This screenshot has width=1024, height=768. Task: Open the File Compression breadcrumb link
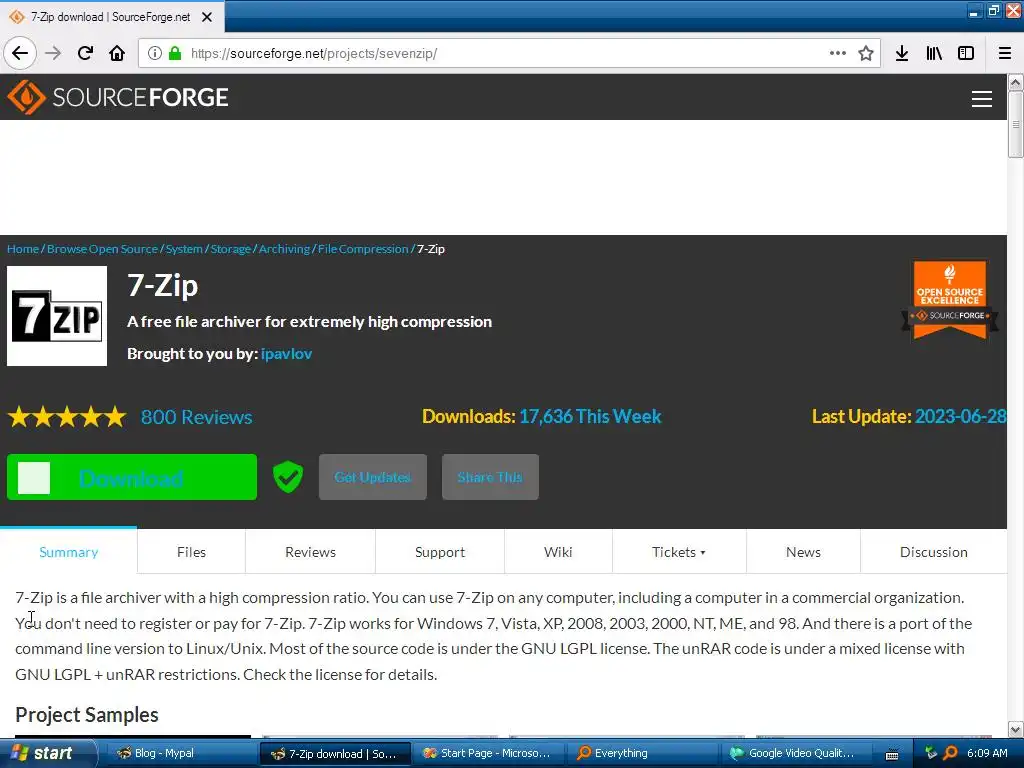pyautogui.click(x=363, y=249)
